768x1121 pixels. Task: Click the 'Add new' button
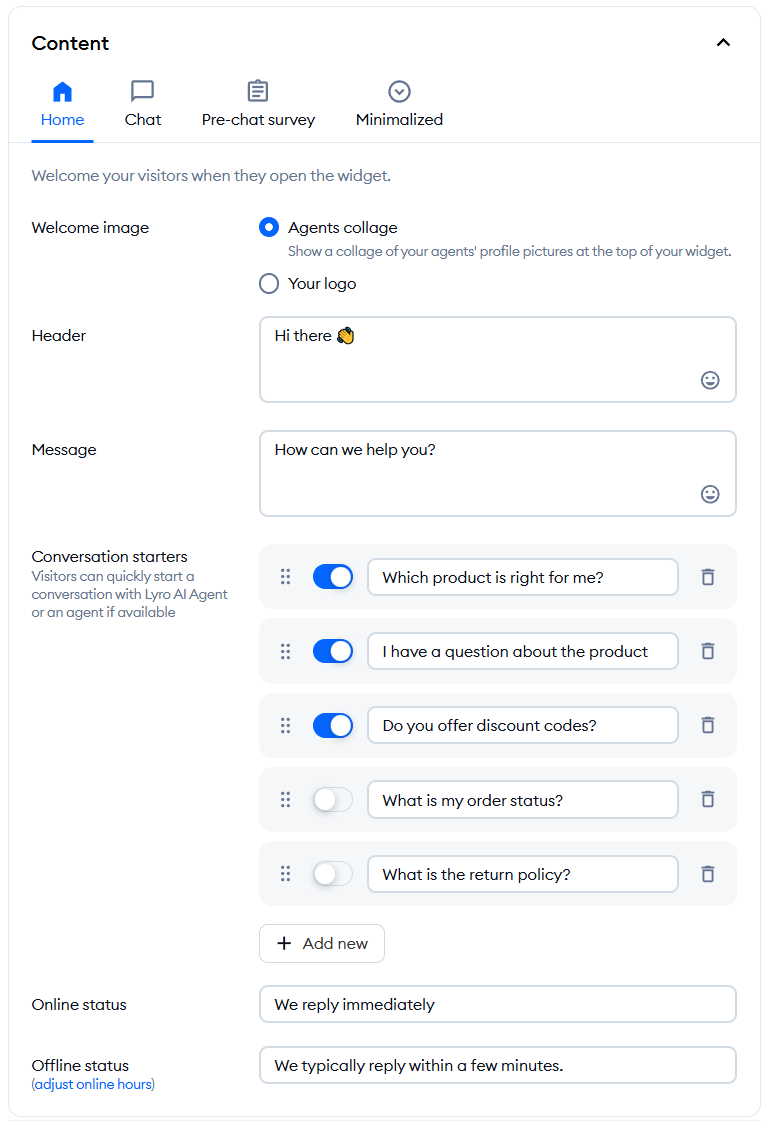(x=322, y=944)
